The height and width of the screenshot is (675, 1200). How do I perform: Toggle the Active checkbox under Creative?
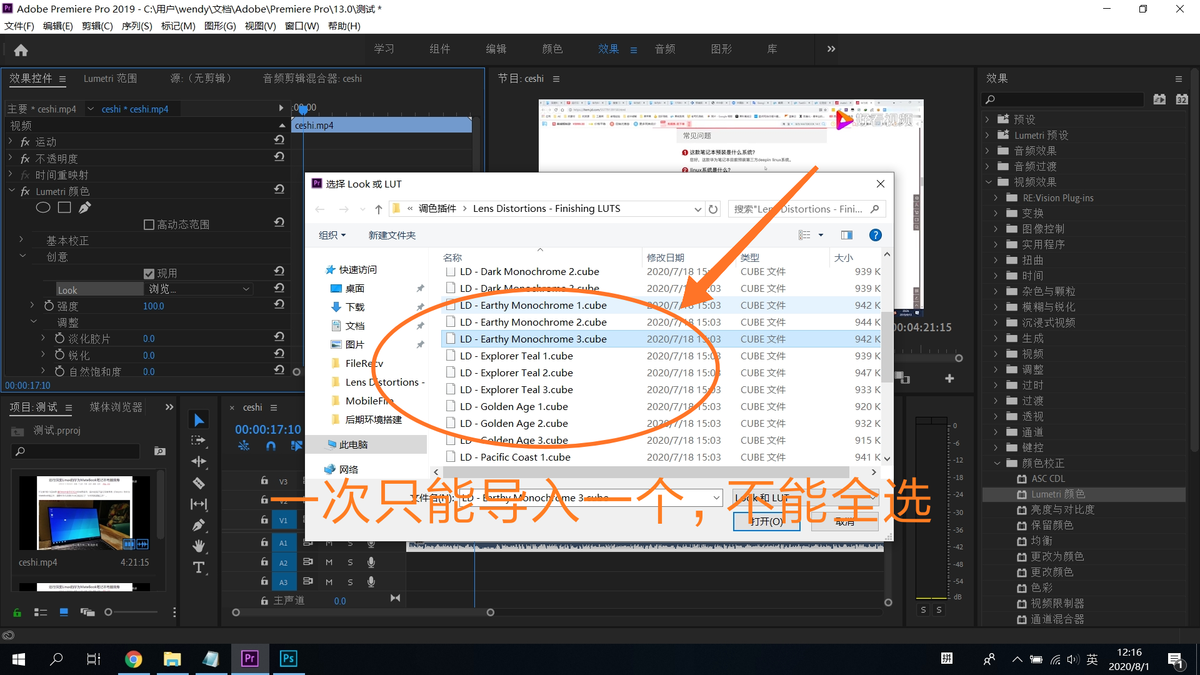pyautogui.click(x=149, y=273)
